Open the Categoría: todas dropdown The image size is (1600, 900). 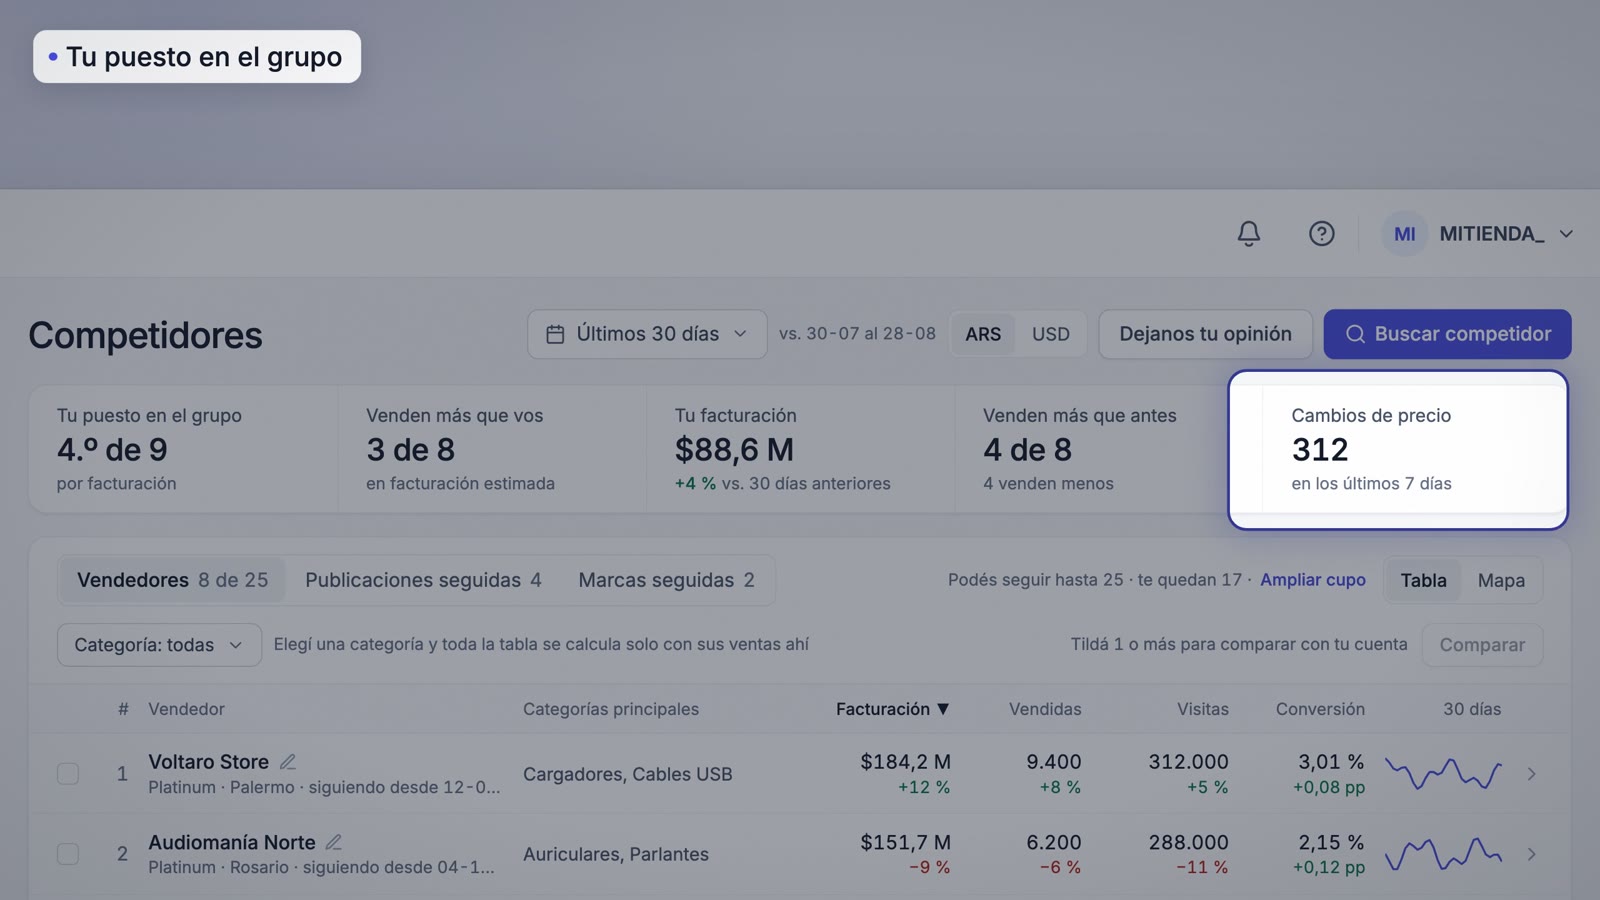pyautogui.click(x=159, y=645)
